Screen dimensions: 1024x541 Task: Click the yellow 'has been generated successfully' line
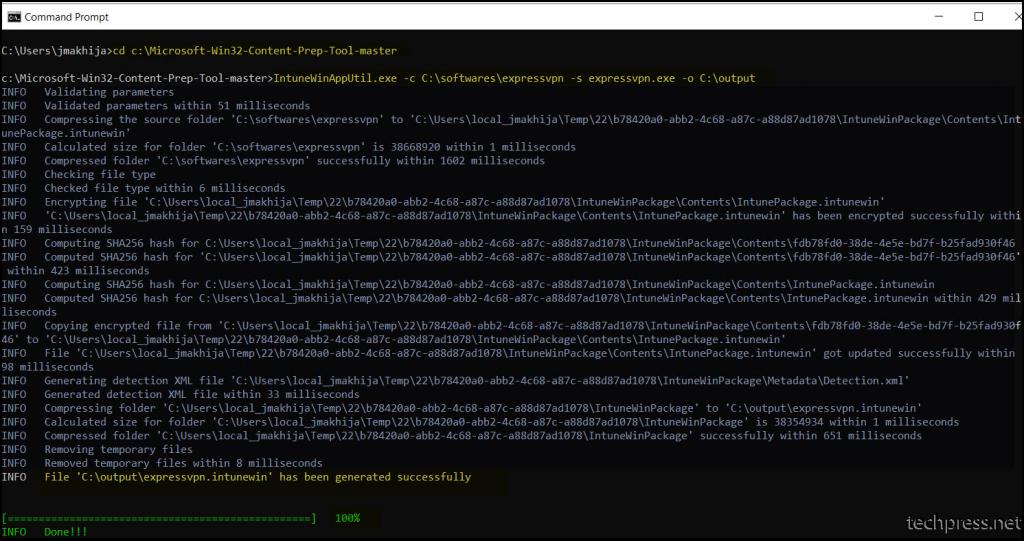point(257,477)
